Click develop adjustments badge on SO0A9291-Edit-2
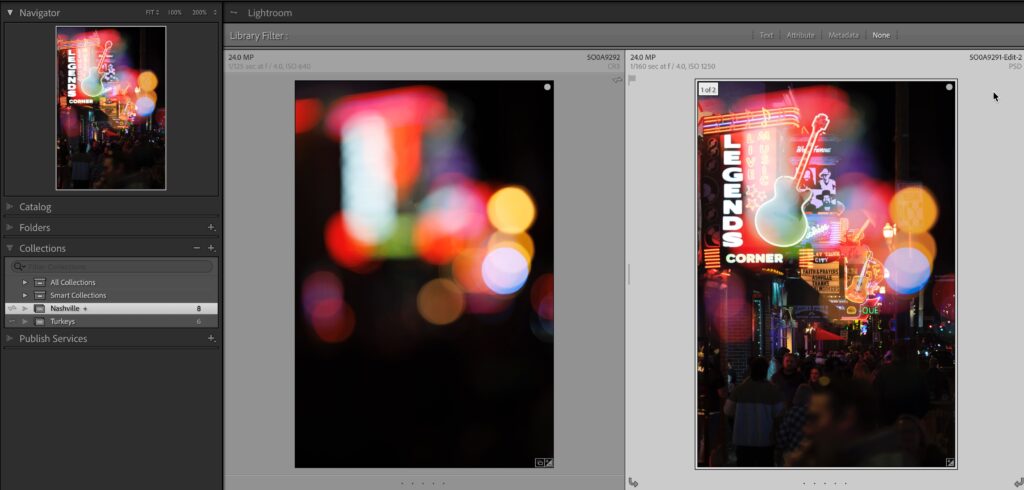 pos(950,462)
